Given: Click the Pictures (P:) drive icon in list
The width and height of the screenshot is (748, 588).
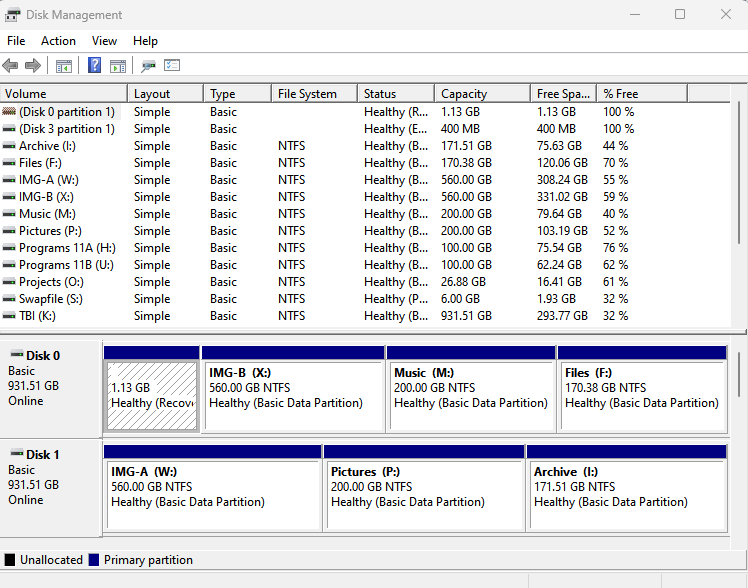Looking at the screenshot, I should [x=9, y=231].
